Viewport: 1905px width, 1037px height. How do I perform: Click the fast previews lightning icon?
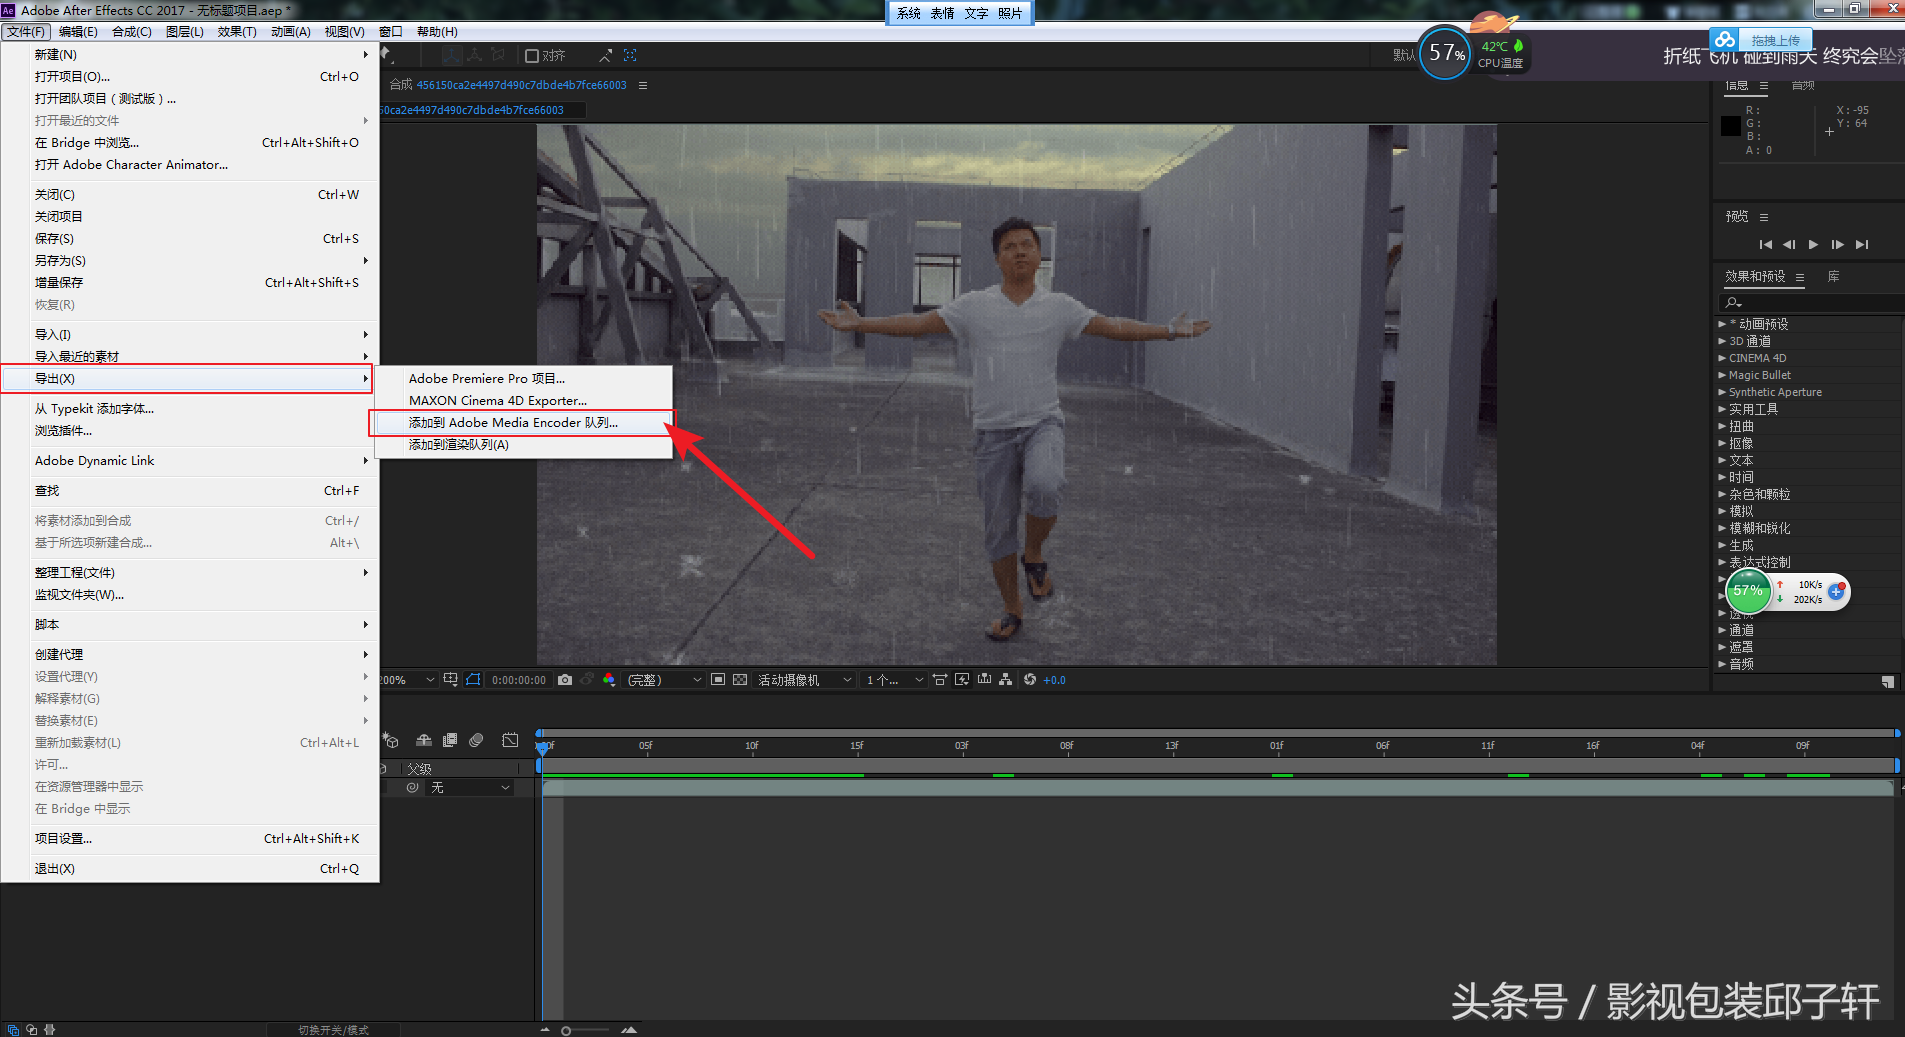point(962,680)
